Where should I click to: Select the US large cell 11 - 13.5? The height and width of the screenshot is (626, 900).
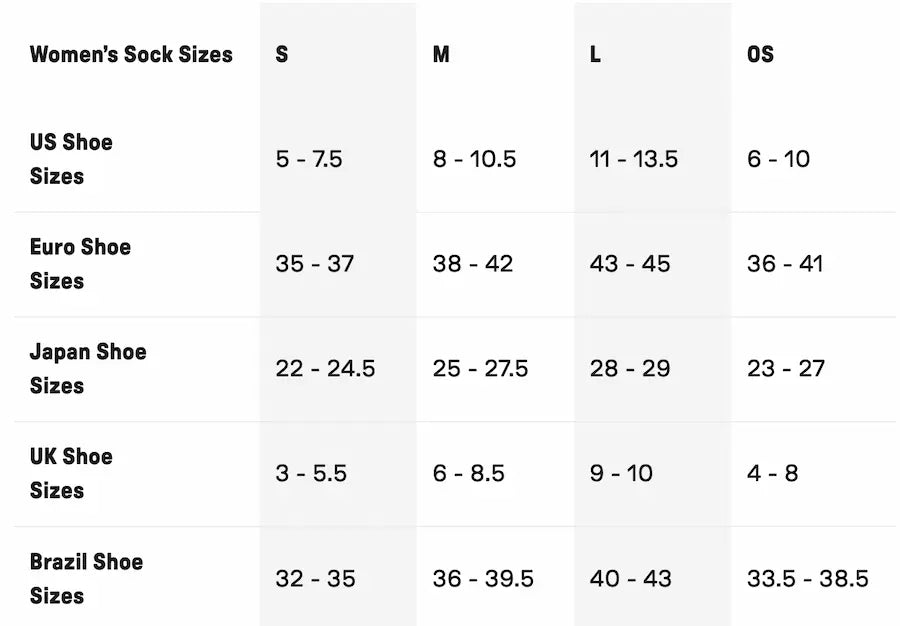(634, 159)
